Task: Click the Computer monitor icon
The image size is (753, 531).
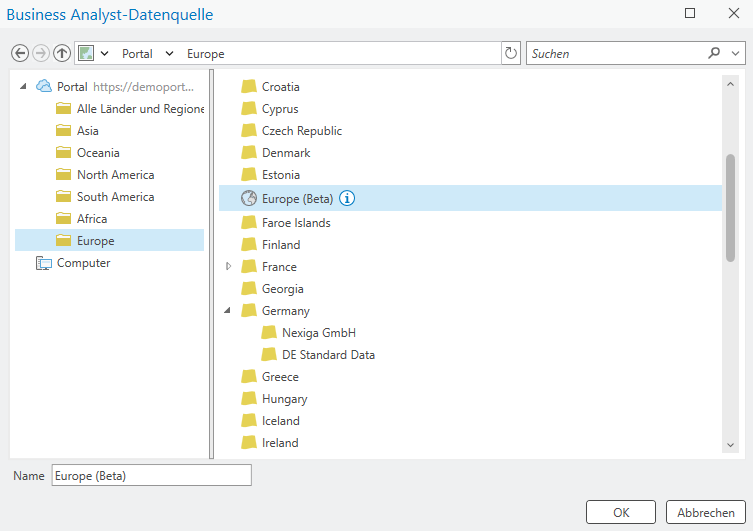Action: (x=44, y=263)
